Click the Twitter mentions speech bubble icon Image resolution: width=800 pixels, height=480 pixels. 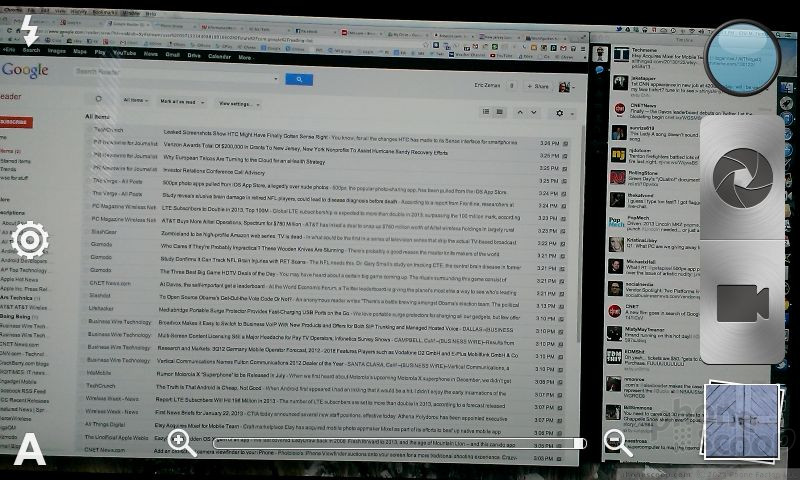[x=599, y=70]
